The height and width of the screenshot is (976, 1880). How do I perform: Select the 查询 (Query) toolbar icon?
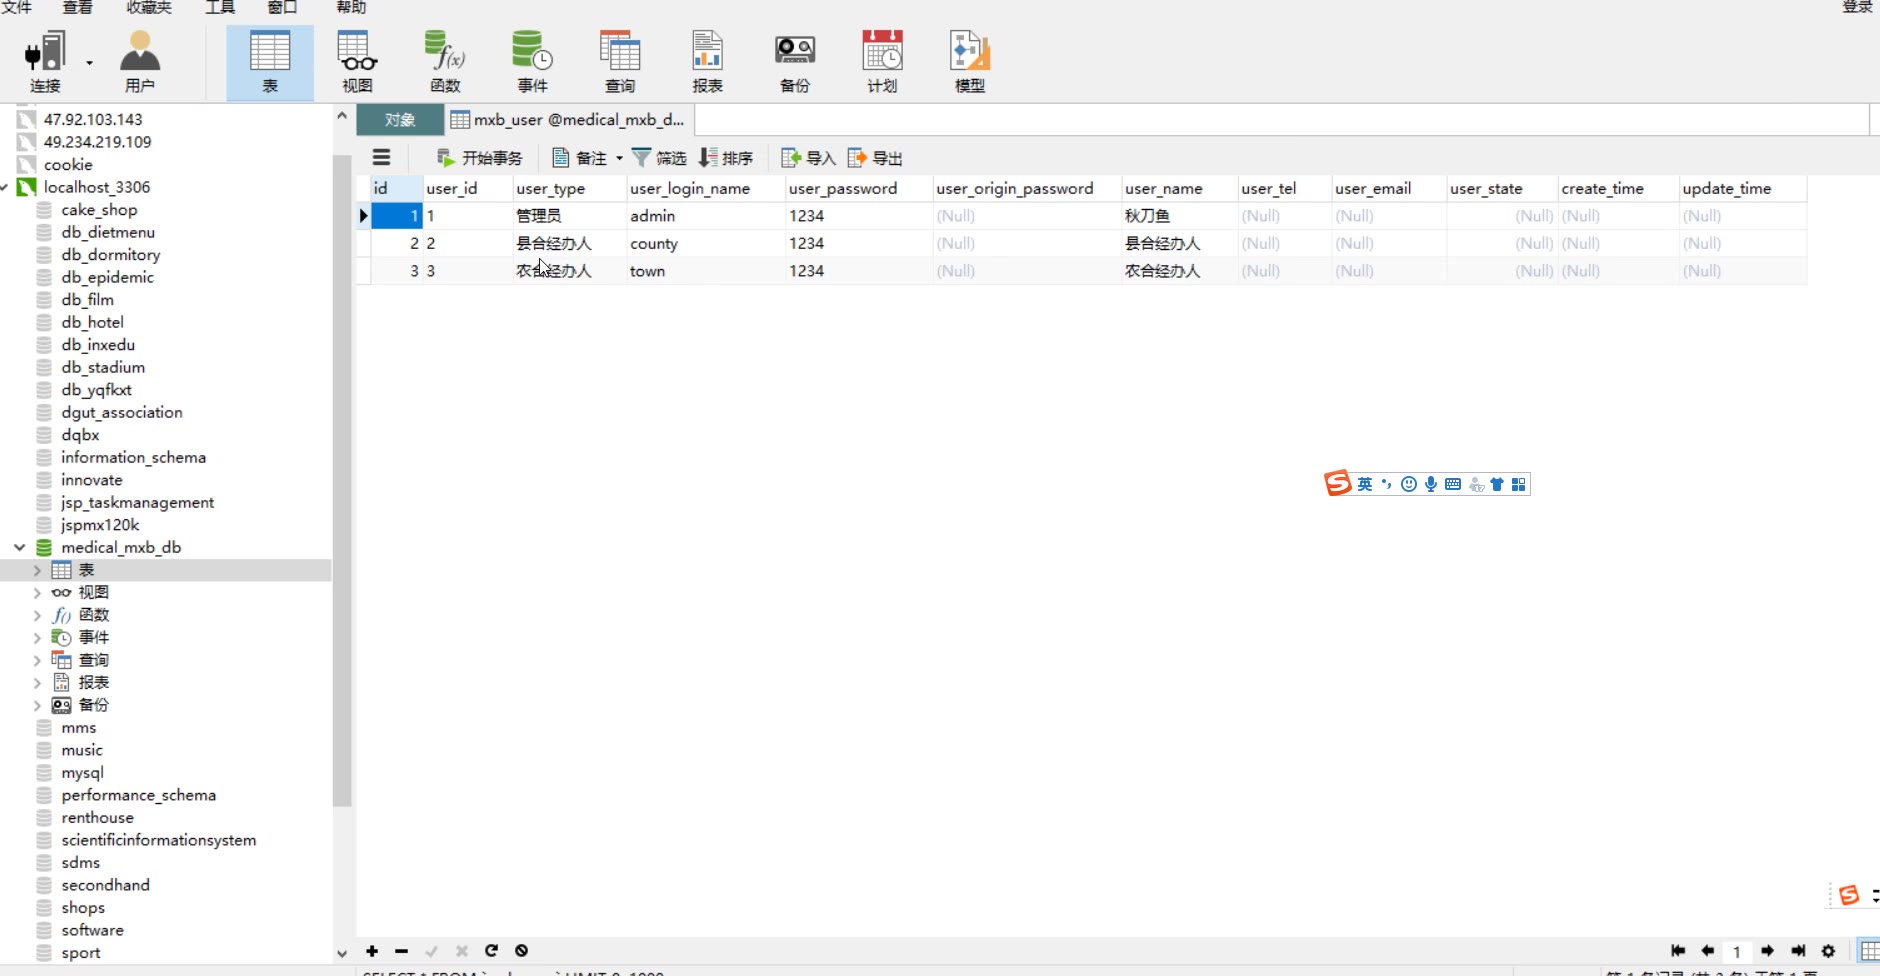coord(619,61)
